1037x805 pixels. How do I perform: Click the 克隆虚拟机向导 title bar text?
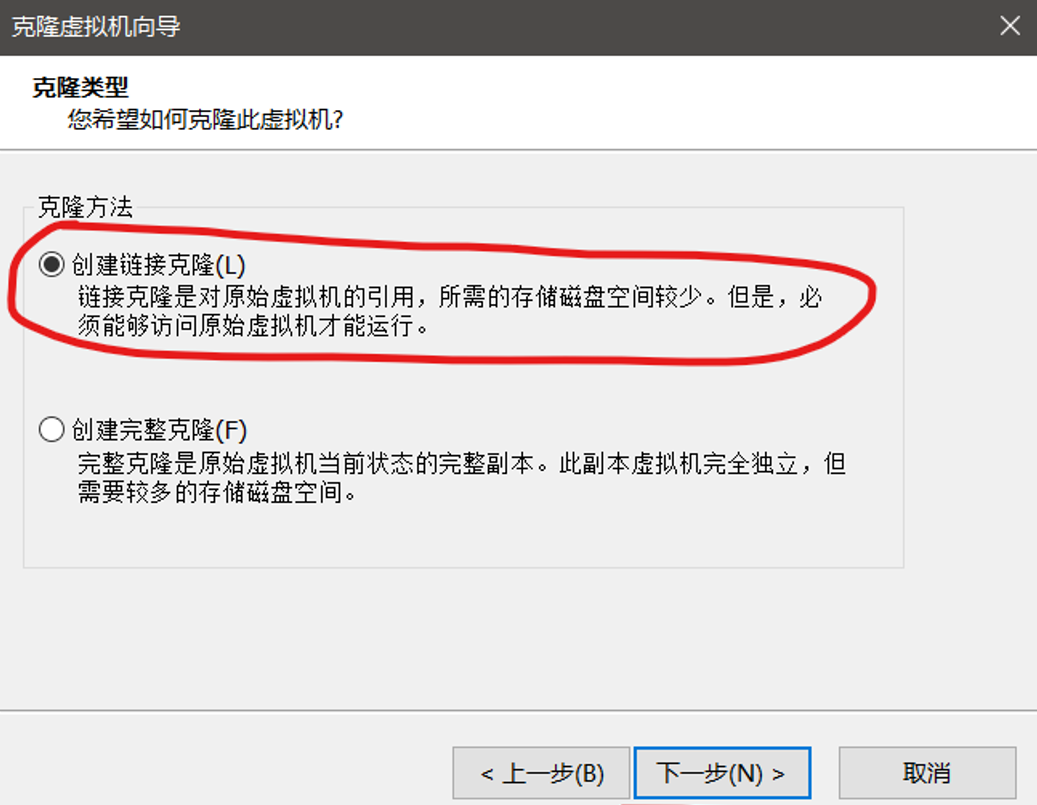pyautogui.click(x=97, y=27)
